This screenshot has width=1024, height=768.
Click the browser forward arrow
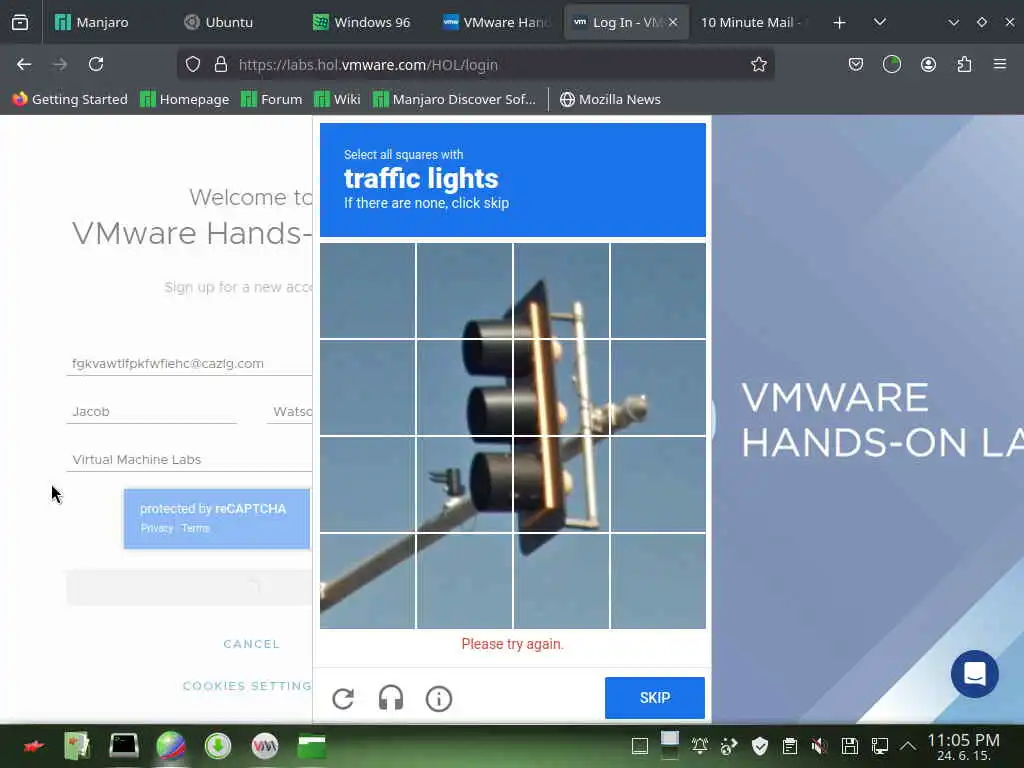60,64
